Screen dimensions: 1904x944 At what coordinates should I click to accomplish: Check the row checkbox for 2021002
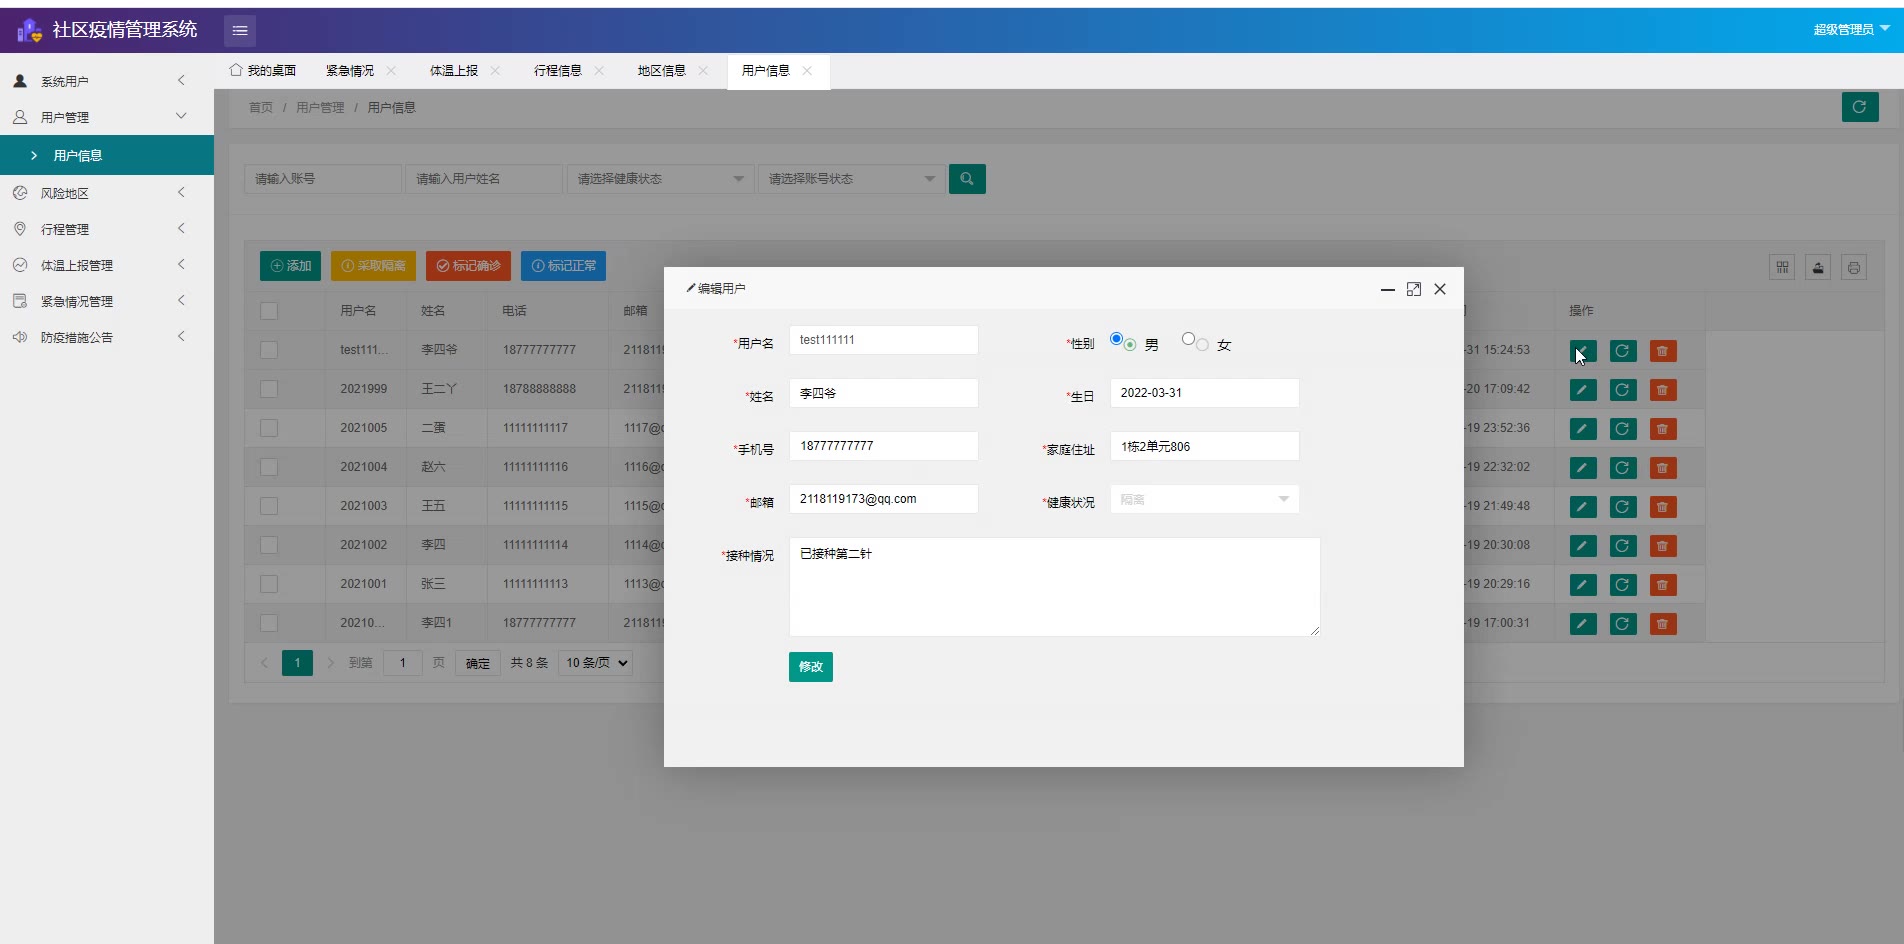[x=269, y=545]
